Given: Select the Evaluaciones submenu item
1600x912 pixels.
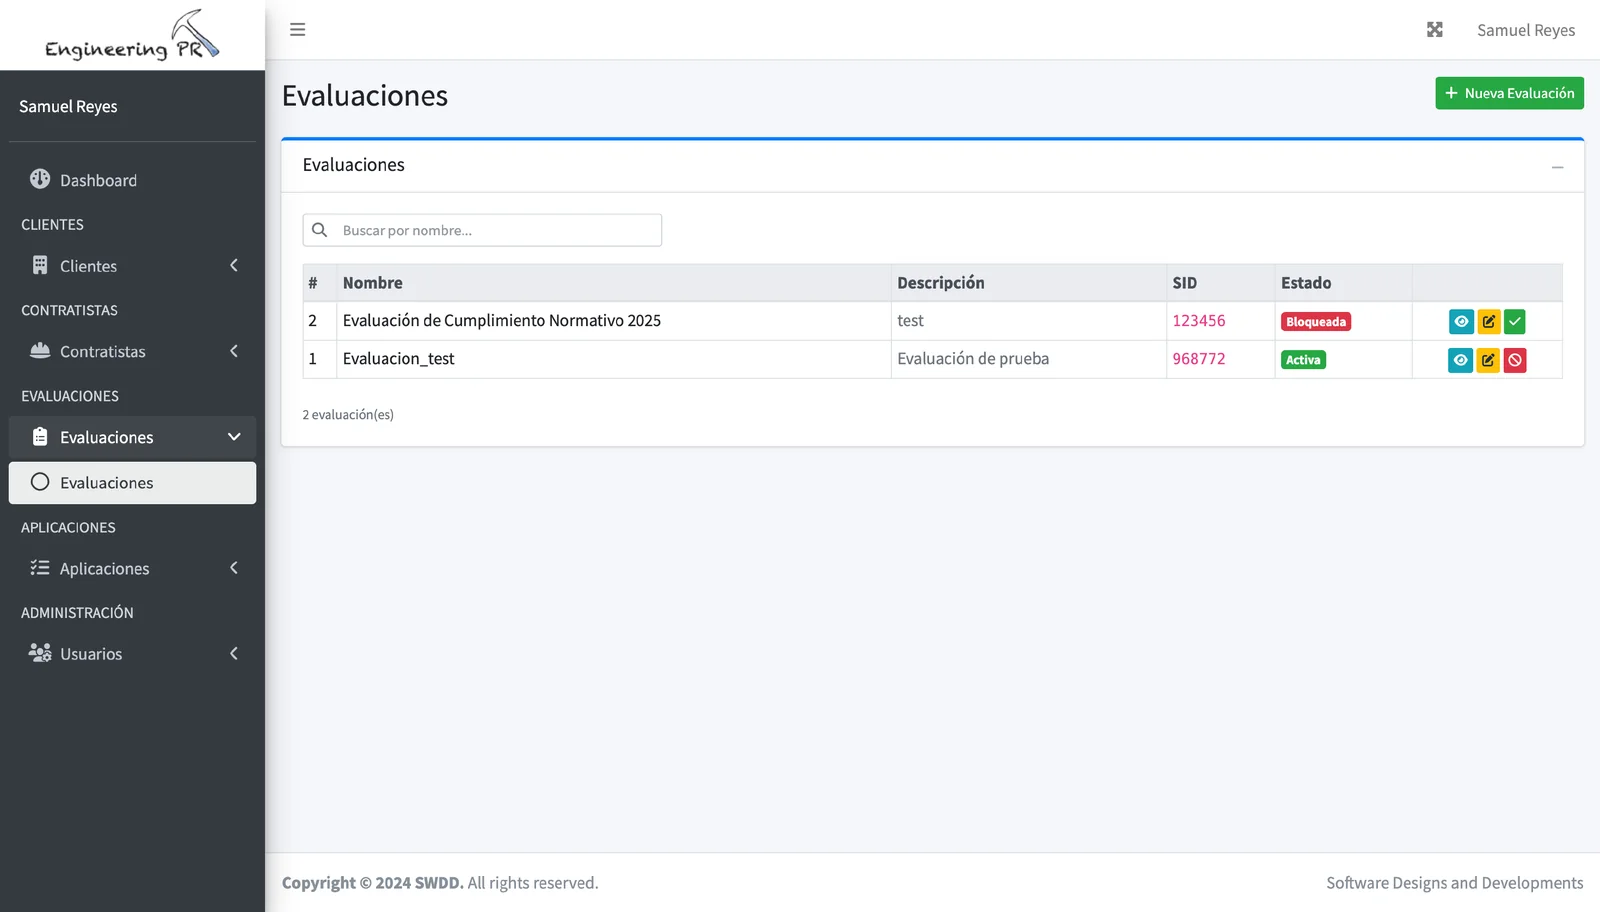Looking at the screenshot, I should pyautogui.click(x=132, y=483).
